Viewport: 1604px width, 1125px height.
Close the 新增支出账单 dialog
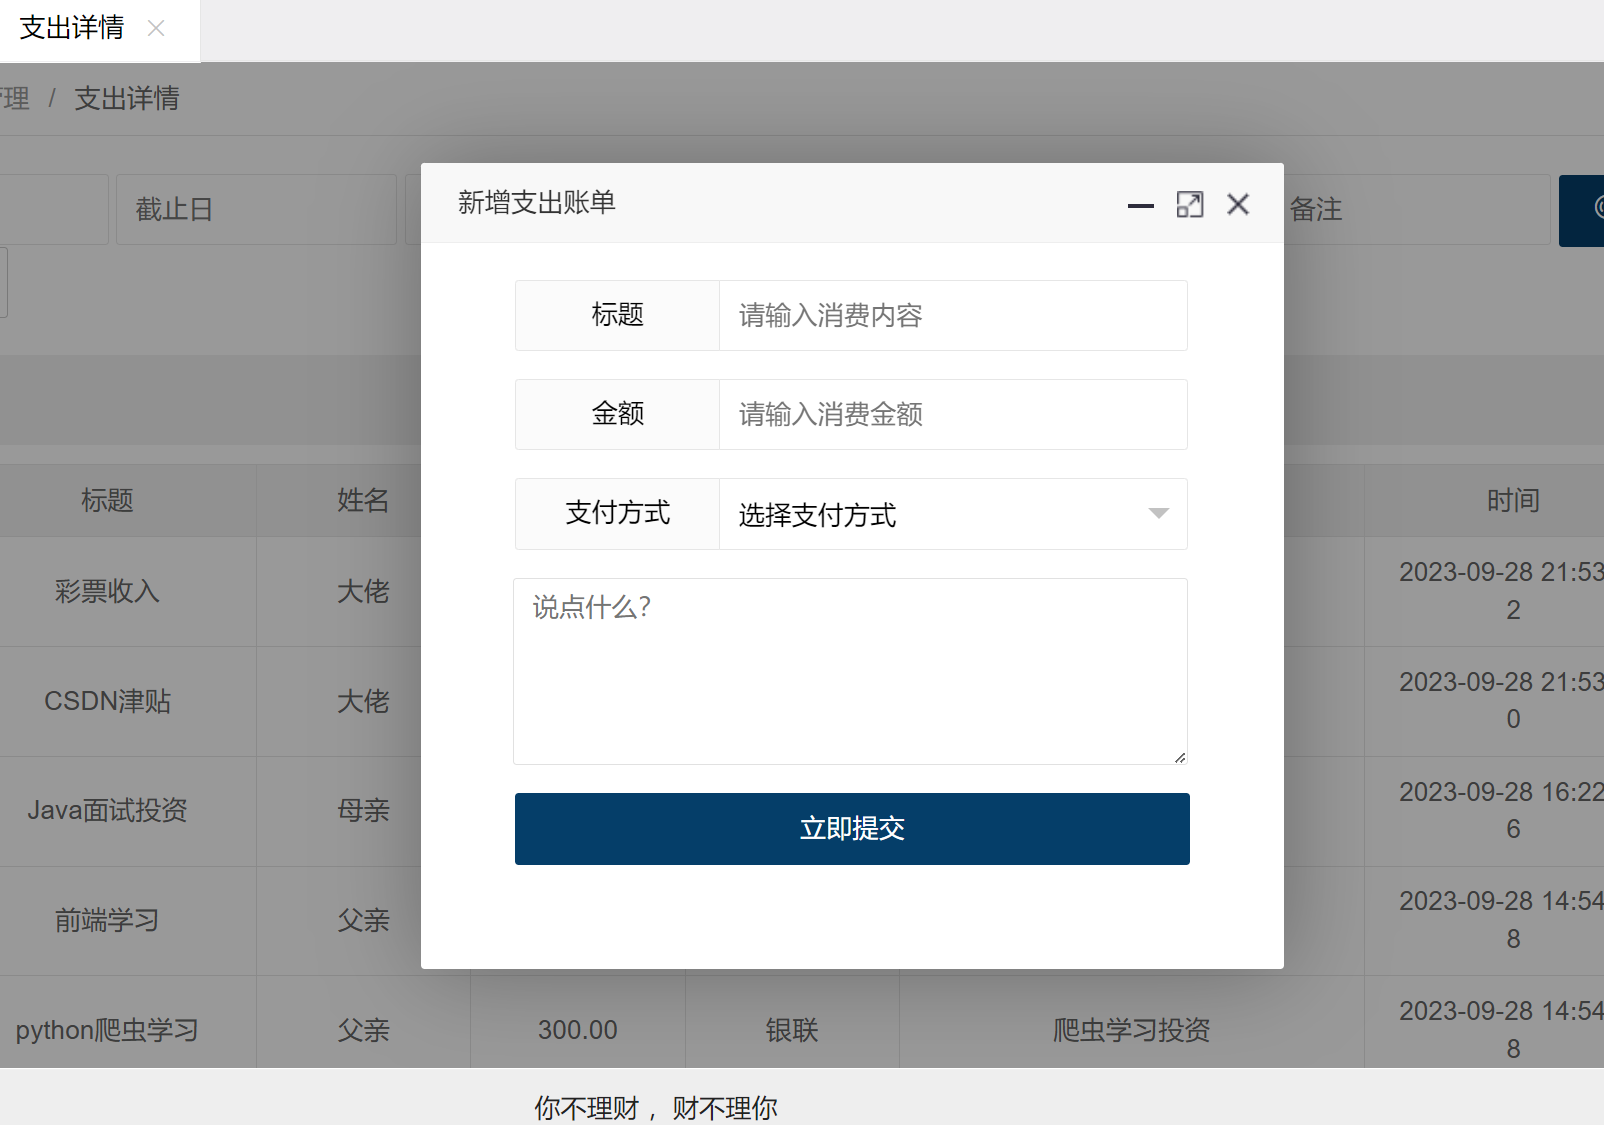1238,205
